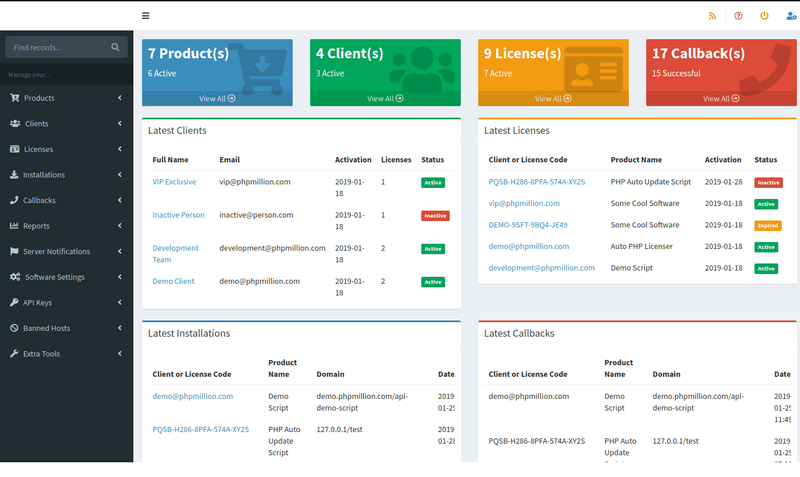The height and width of the screenshot is (477, 800).
Task: Open PQSB-H286 license in Latest Licenses
Action: (x=537, y=182)
